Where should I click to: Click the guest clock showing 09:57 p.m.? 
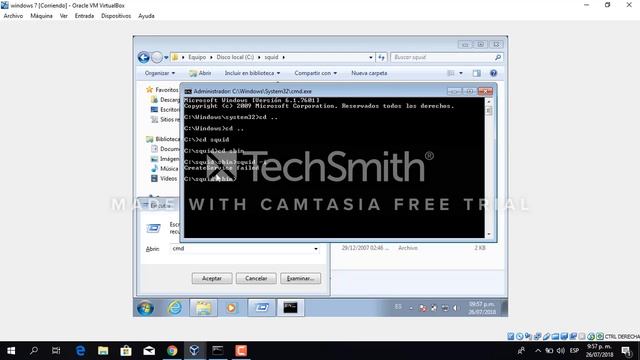point(482,308)
